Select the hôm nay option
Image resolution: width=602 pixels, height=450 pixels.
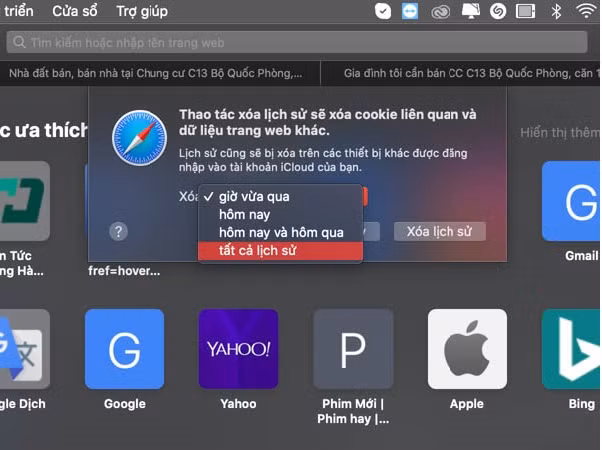(280, 215)
